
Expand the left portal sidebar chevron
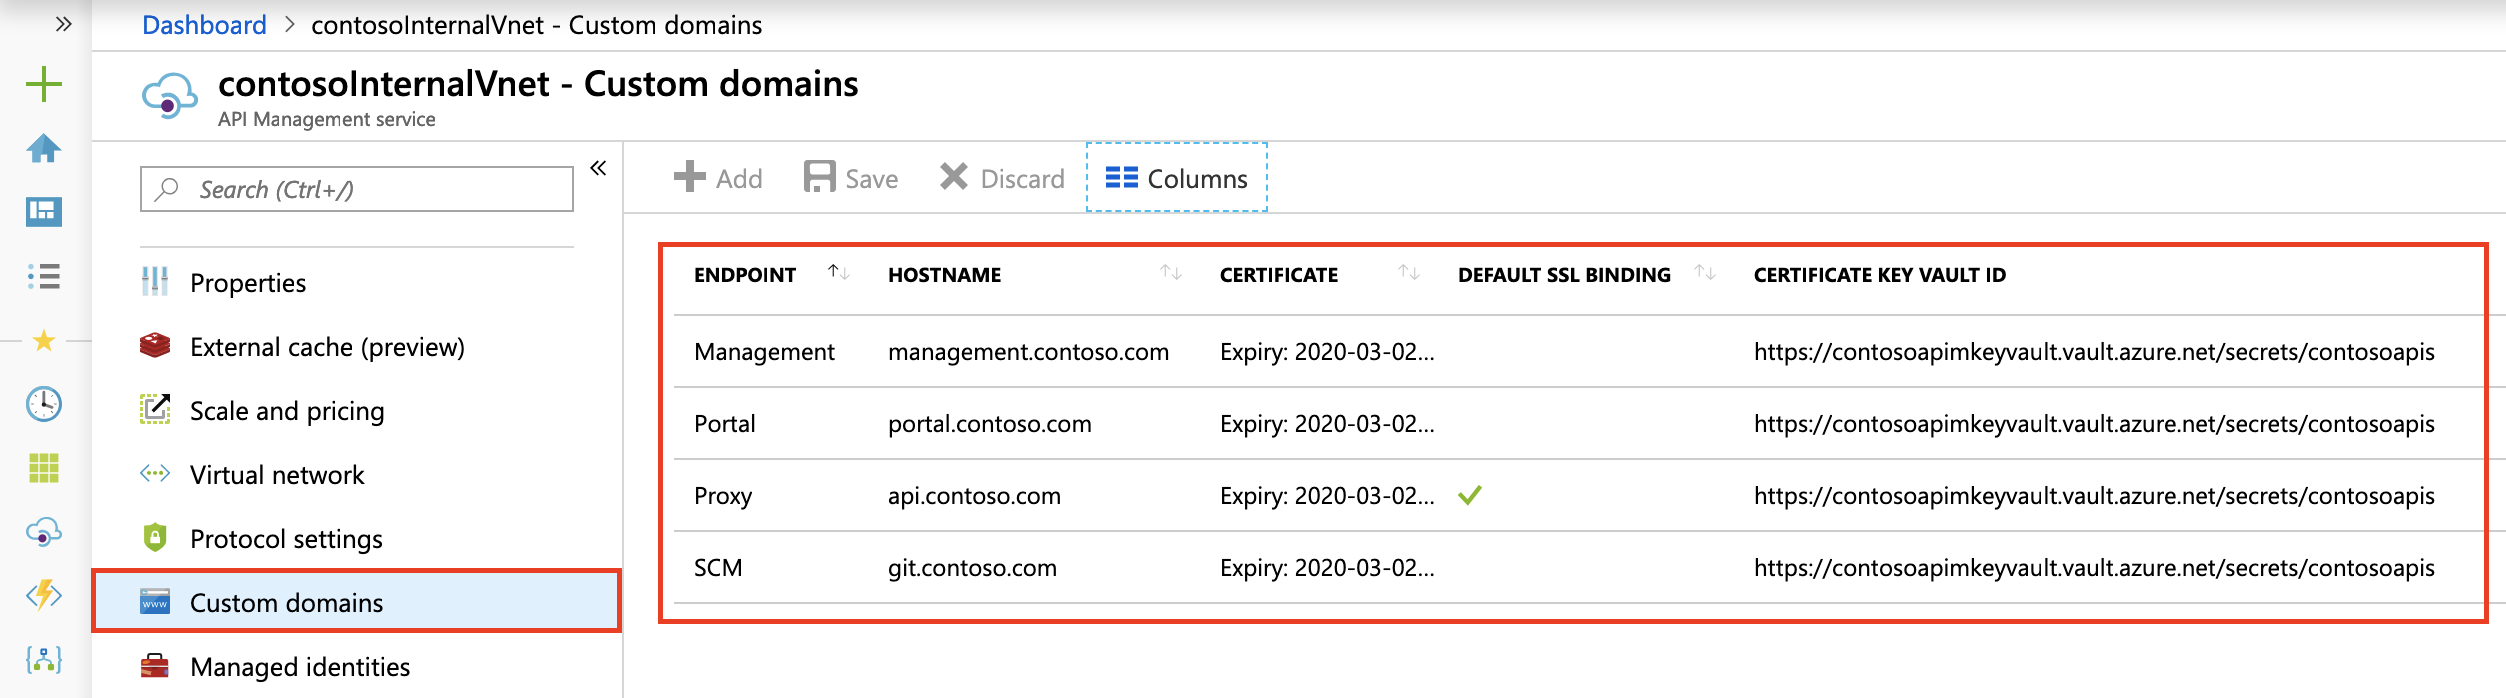[64, 24]
